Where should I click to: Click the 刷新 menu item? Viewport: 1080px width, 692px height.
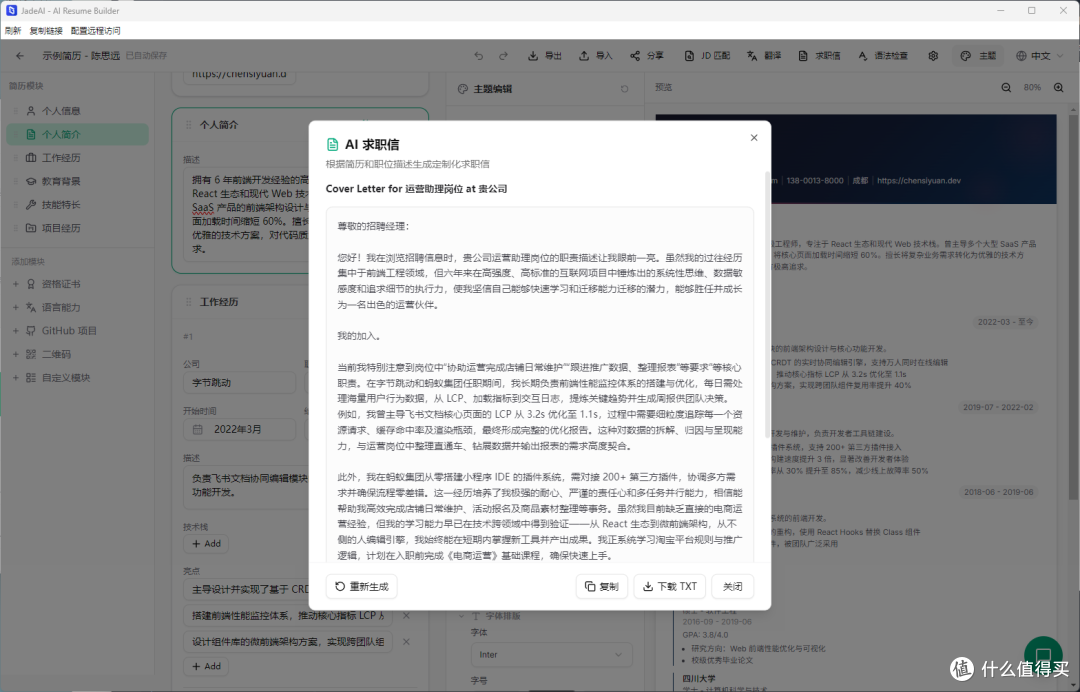point(12,31)
